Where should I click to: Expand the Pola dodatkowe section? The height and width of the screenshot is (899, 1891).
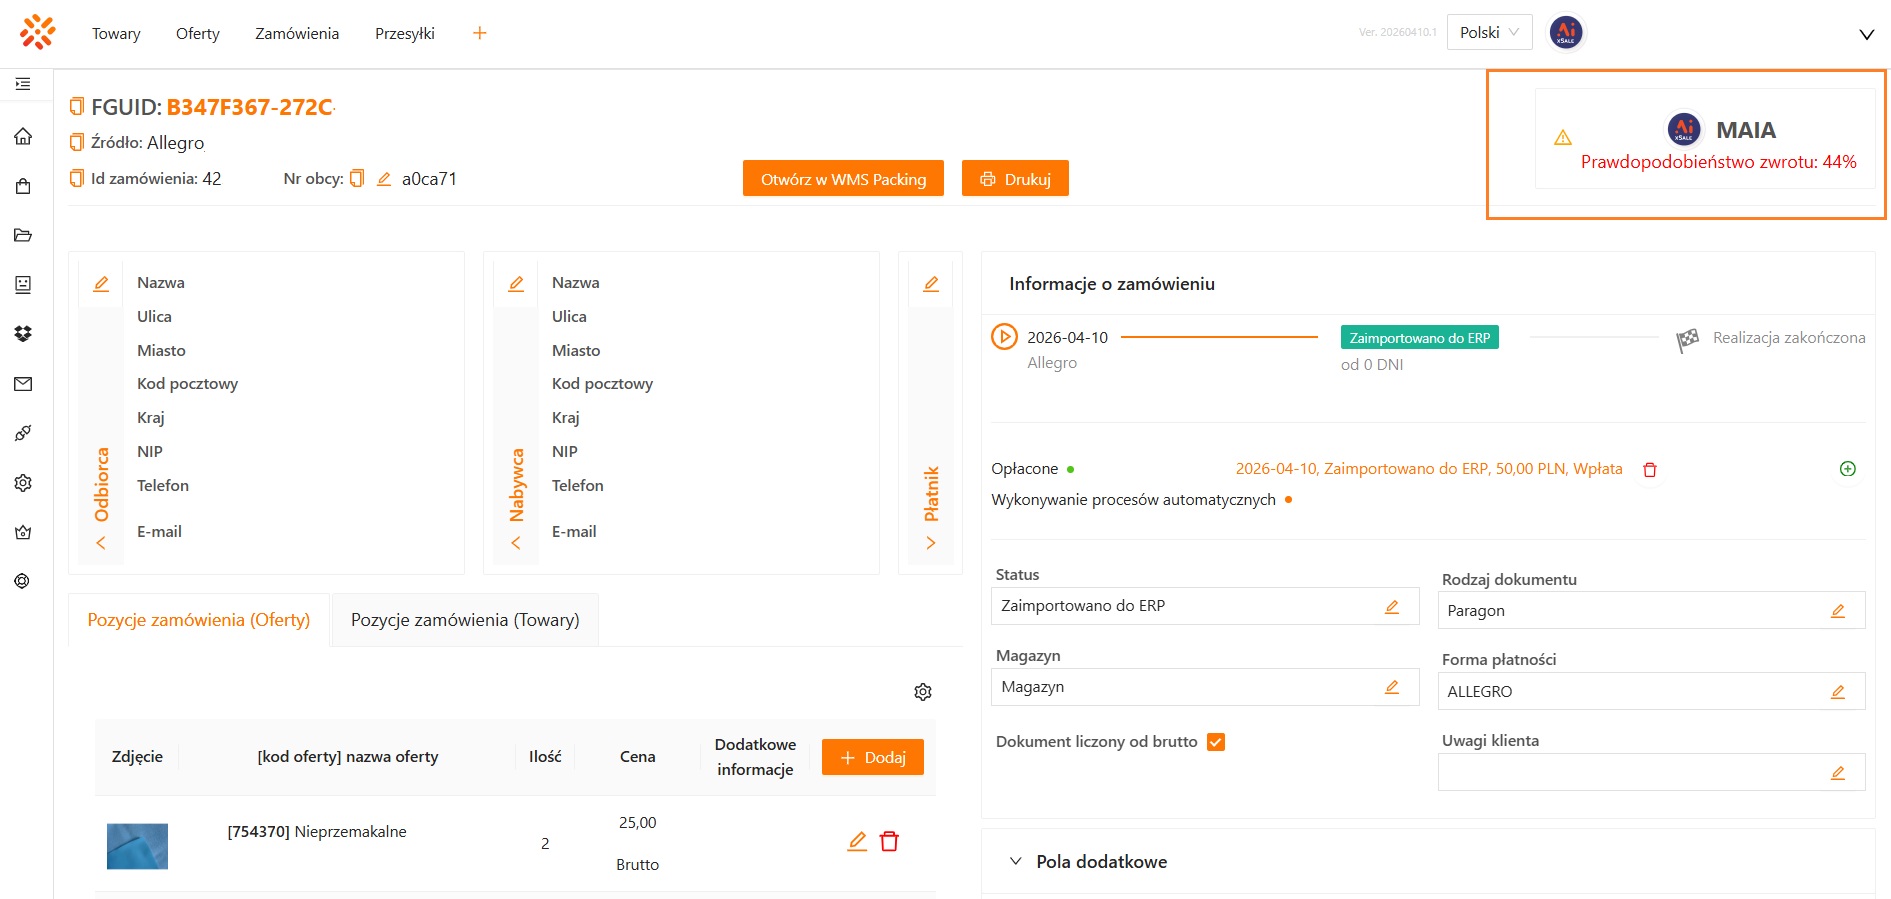pyautogui.click(x=1016, y=862)
